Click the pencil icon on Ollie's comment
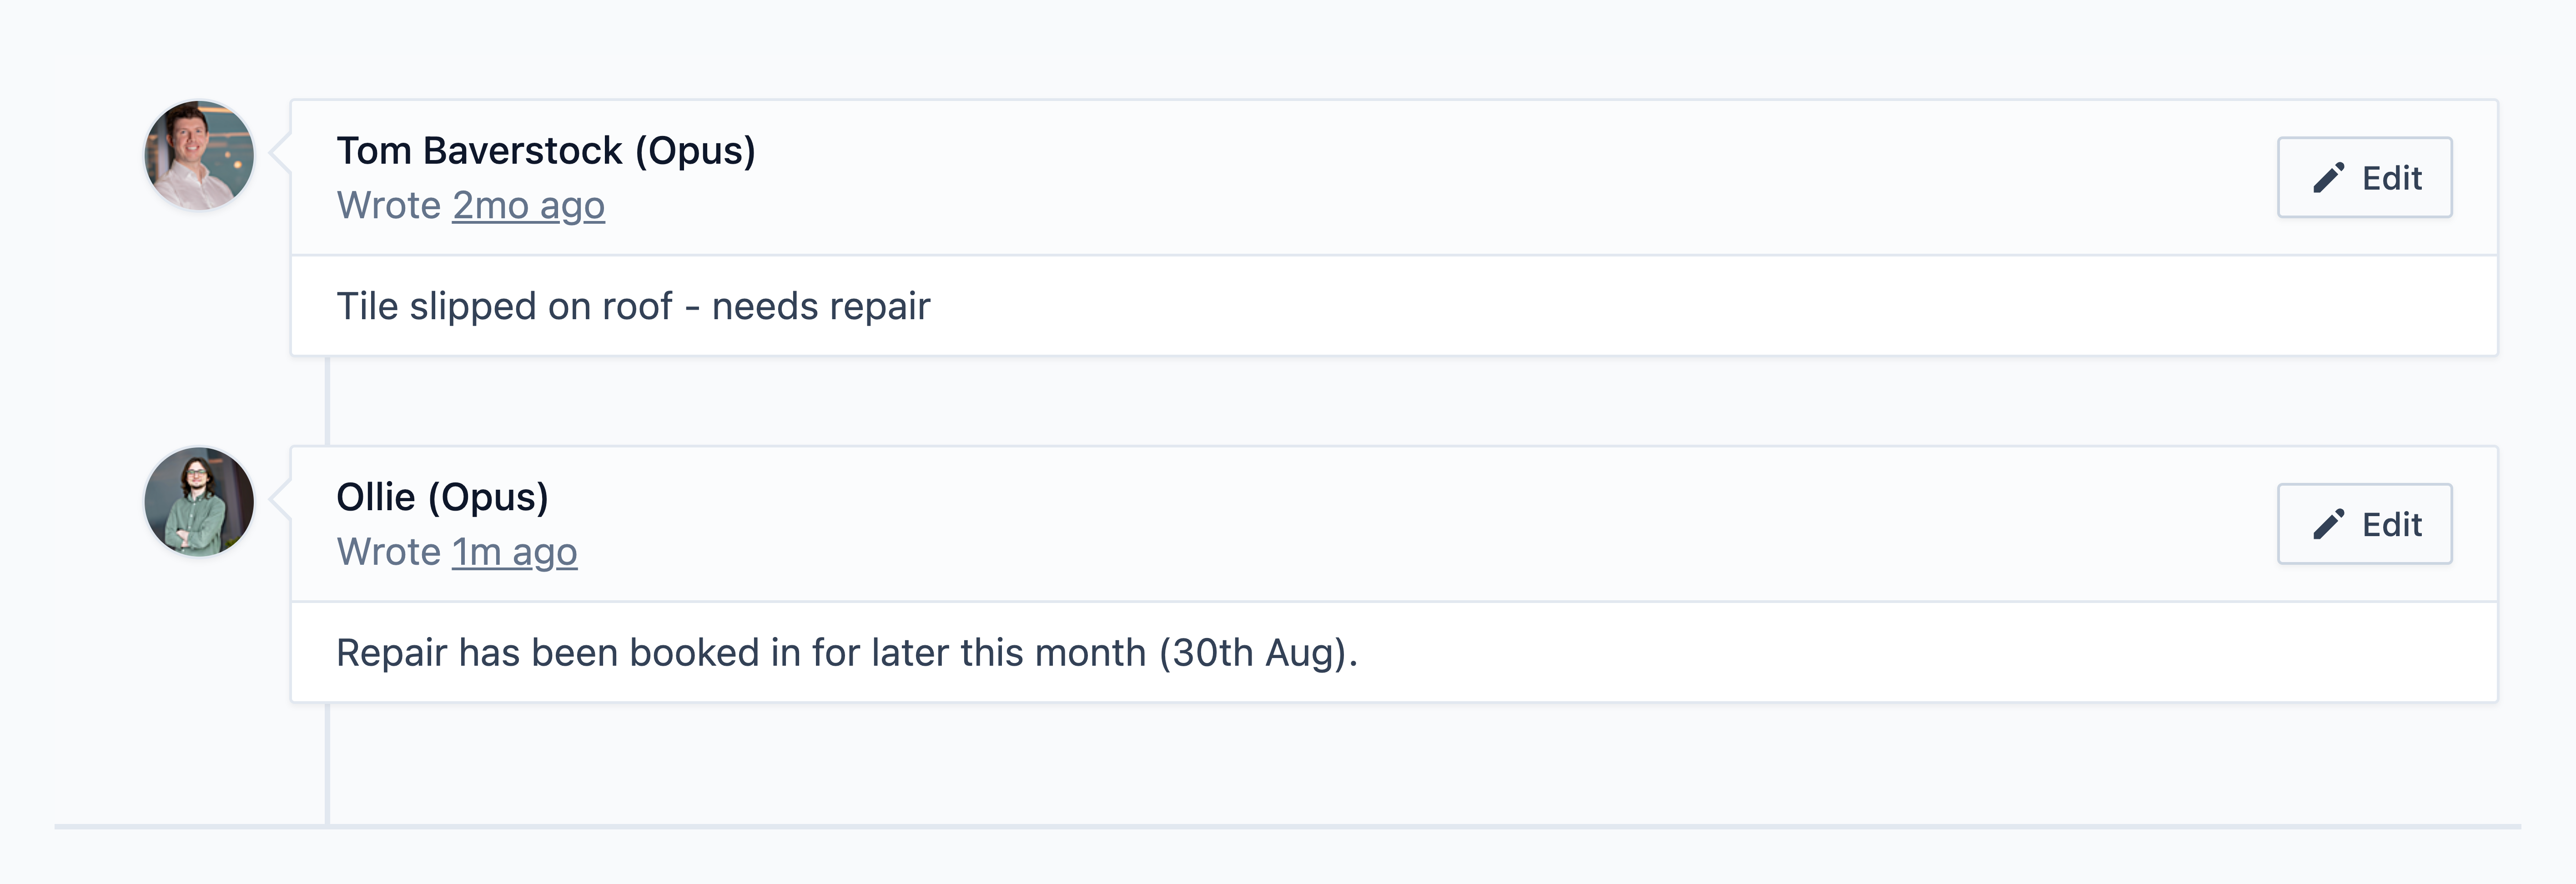 coord(2328,524)
